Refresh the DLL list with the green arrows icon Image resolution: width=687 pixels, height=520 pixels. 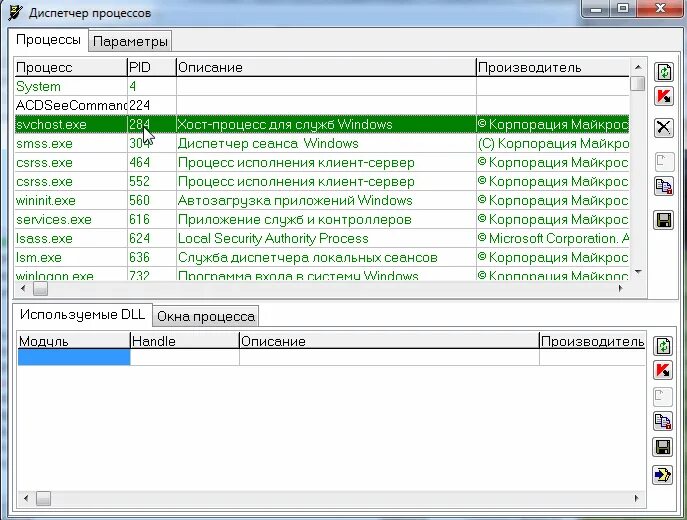(x=663, y=346)
